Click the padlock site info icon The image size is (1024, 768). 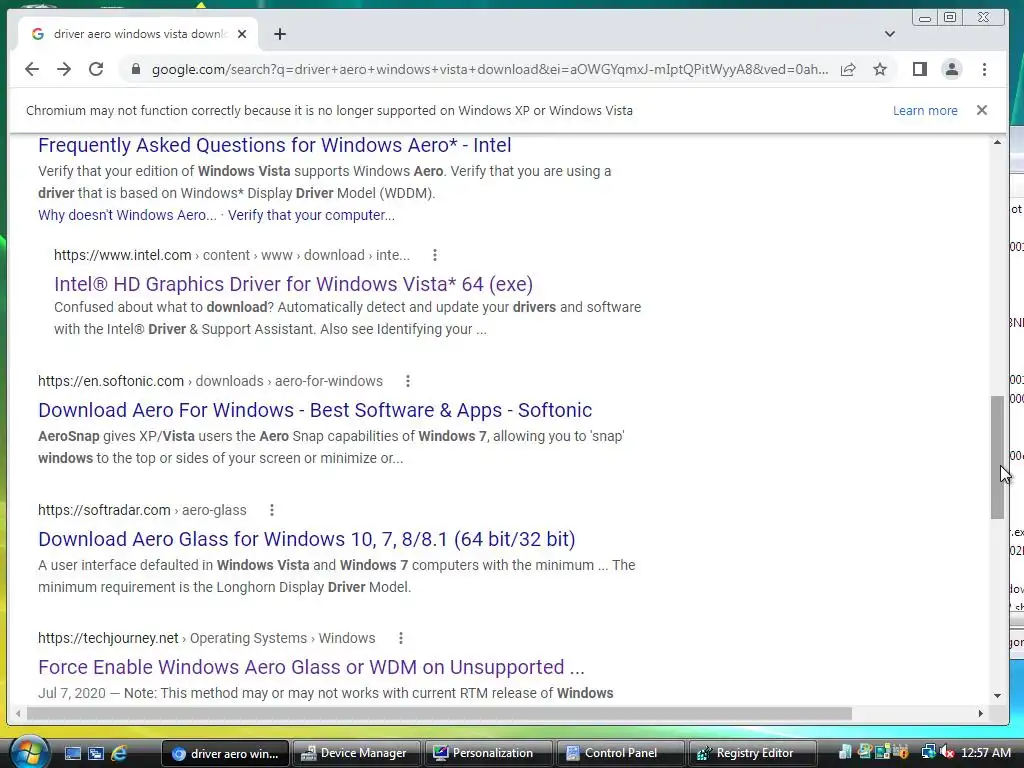pos(136,69)
